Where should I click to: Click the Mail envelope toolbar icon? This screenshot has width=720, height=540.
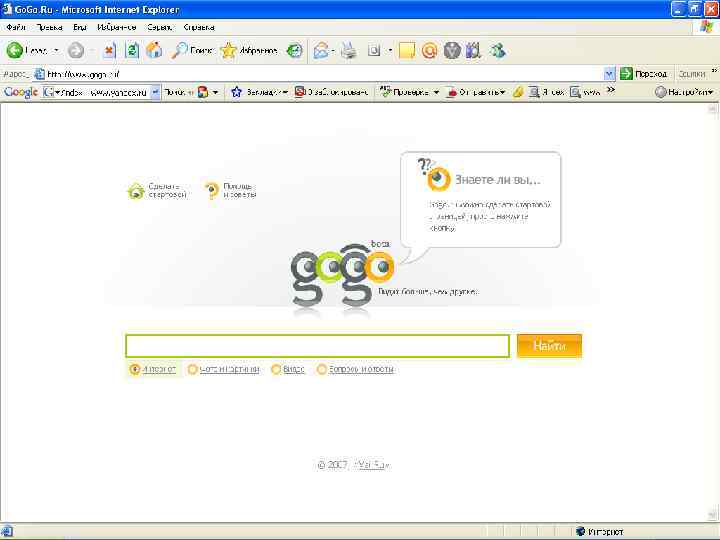click(x=321, y=51)
